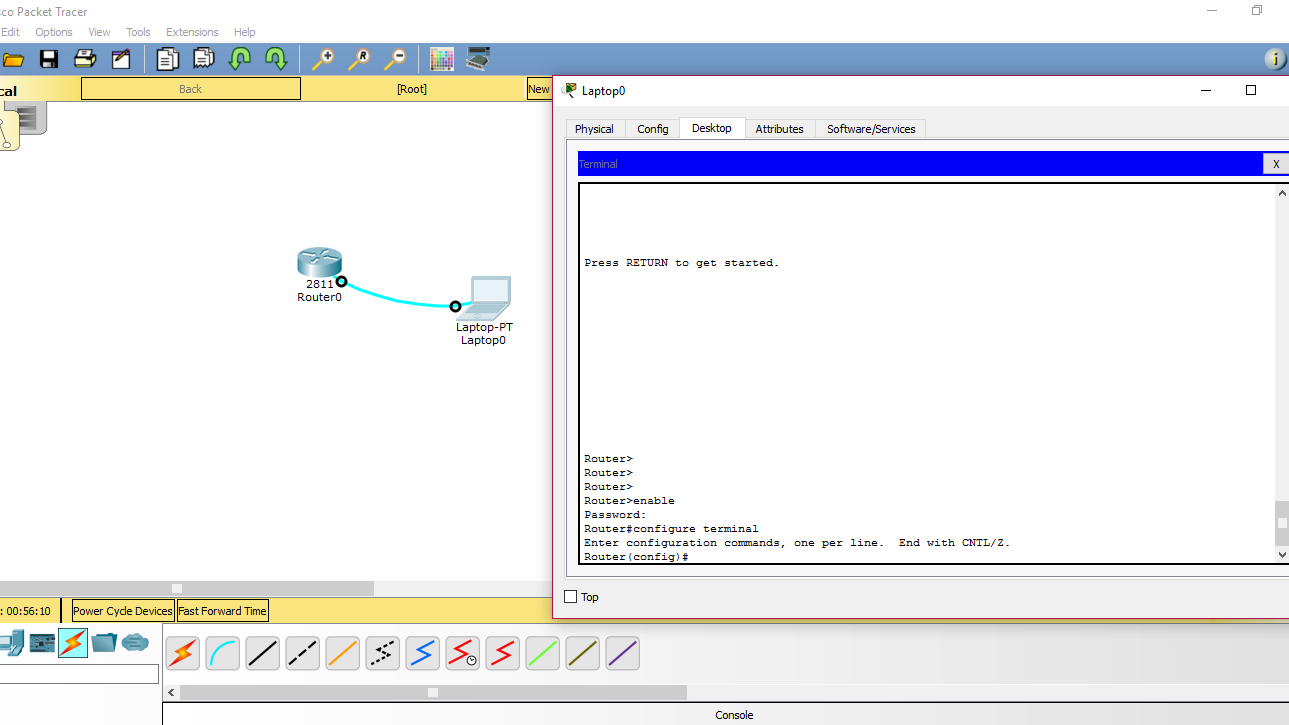This screenshot has width=1289, height=725.
Task: Save the project using the floppy icon
Action: pos(48,59)
